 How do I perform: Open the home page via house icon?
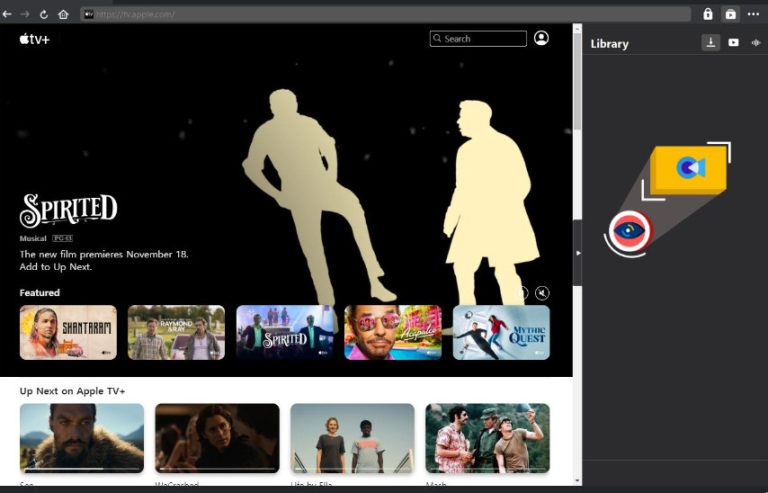(x=63, y=14)
